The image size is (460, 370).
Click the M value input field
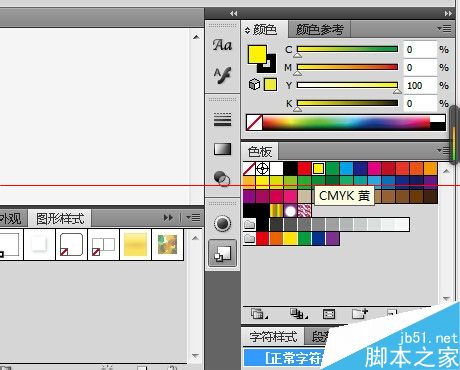420,68
